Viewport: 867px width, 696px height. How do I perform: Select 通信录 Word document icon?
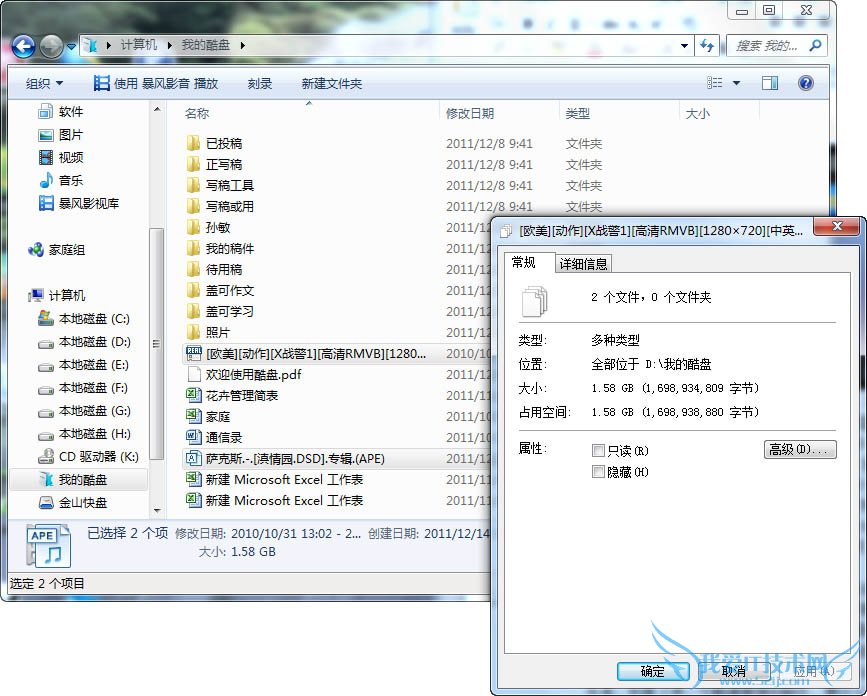point(193,437)
